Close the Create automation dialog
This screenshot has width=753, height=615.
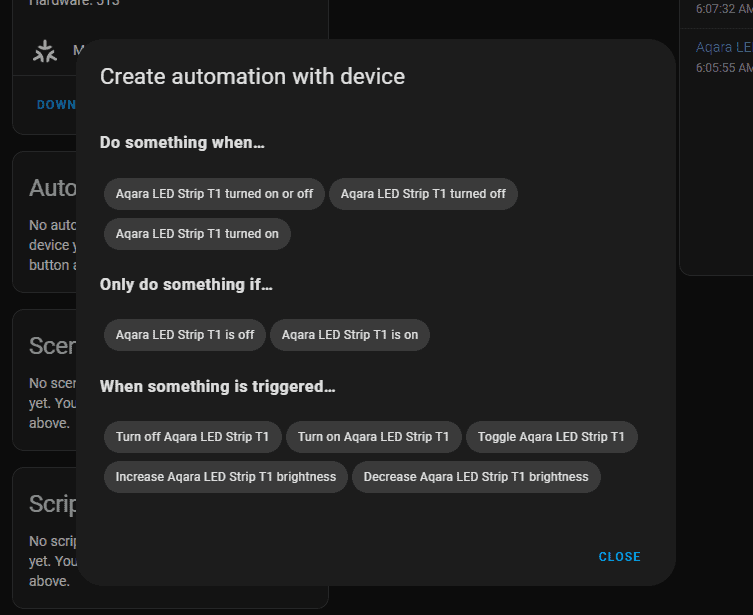pos(619,557)
